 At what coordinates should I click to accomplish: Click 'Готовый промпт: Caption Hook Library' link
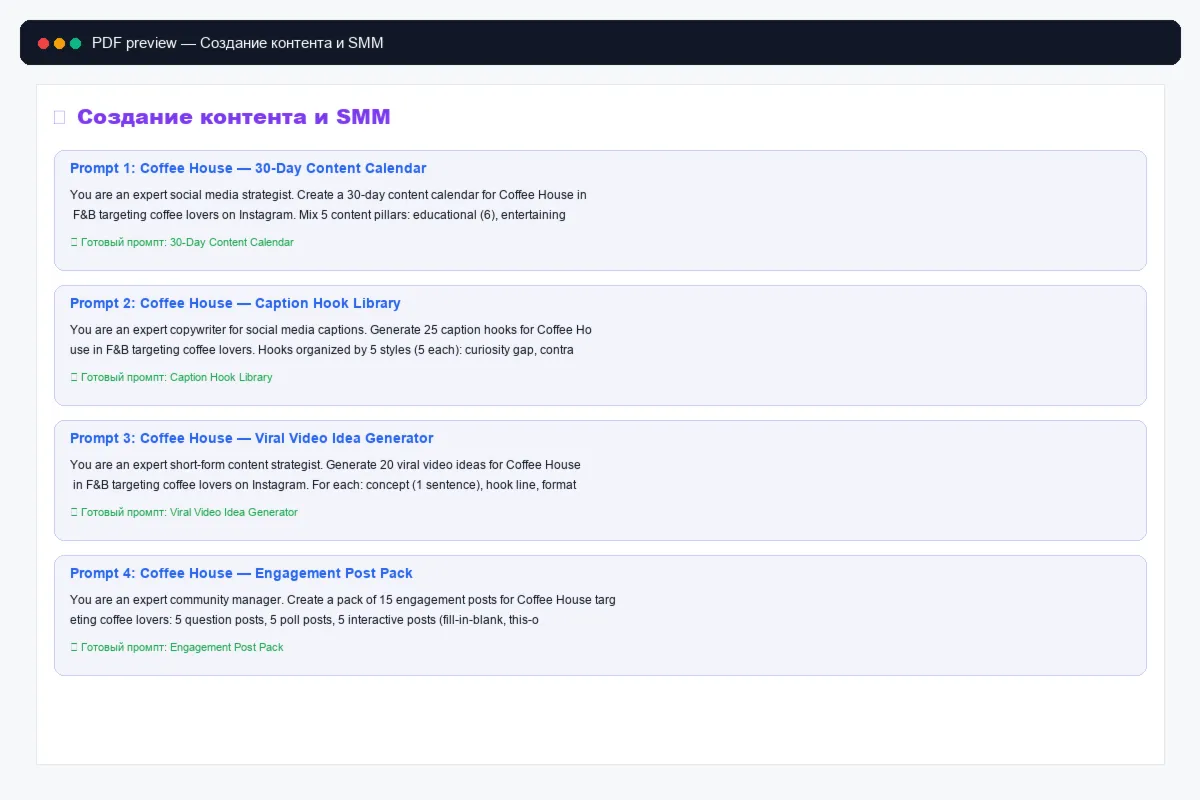[176, 377]
